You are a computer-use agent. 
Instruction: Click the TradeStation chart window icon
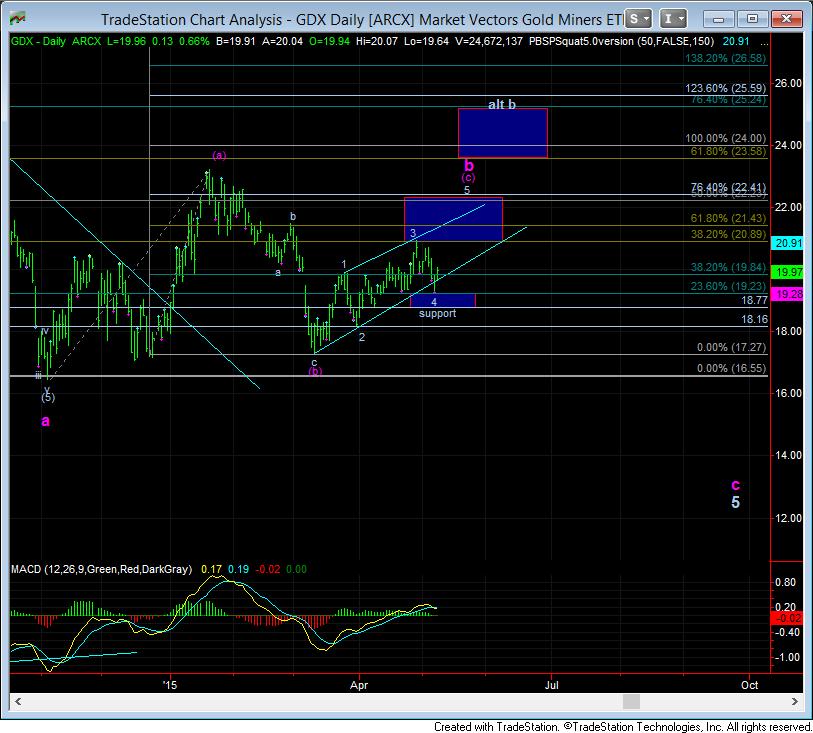click(18, 19)
